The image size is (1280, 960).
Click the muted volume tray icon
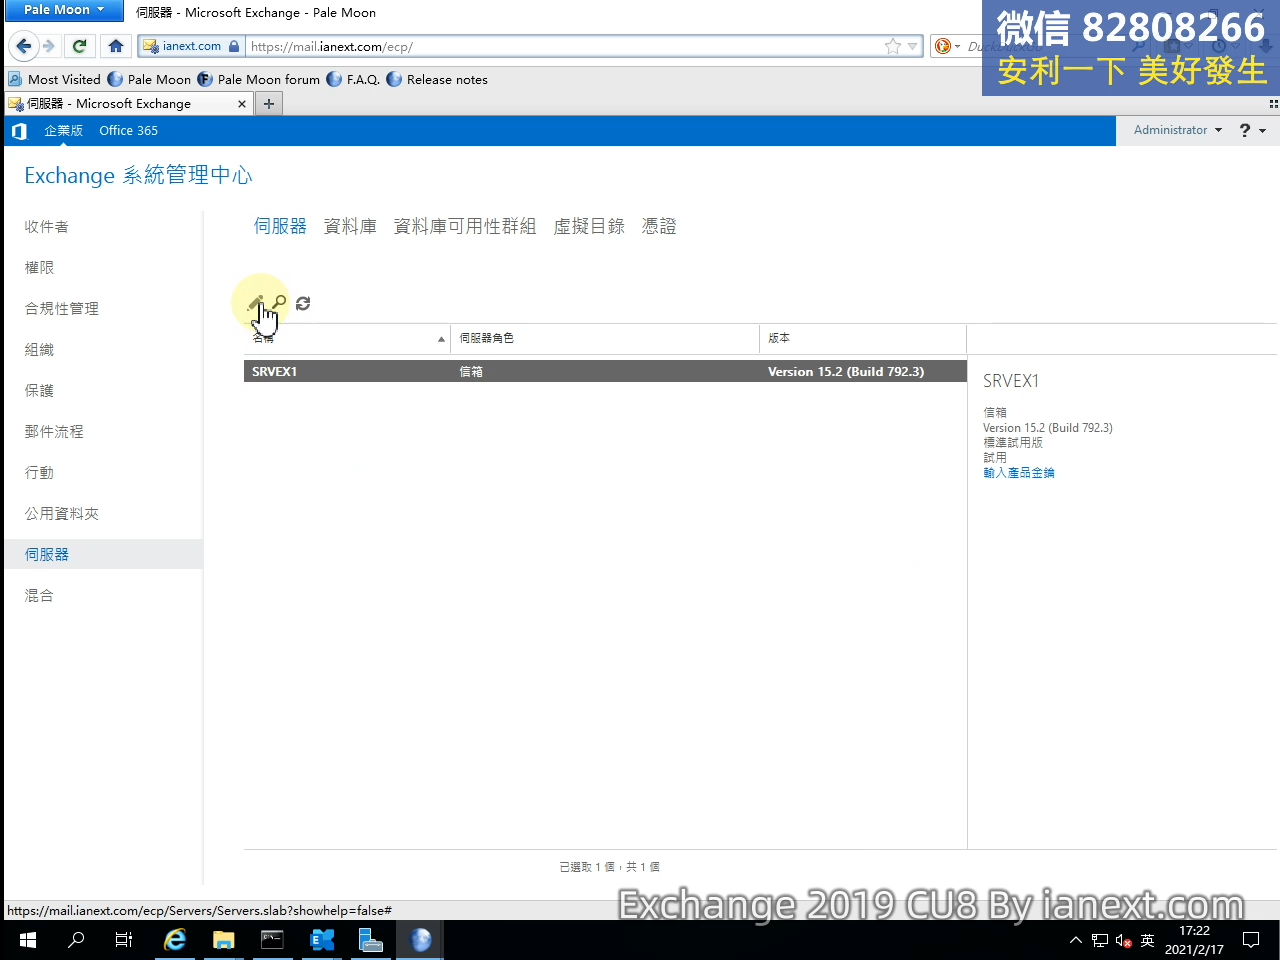[x=1123, y=940]
